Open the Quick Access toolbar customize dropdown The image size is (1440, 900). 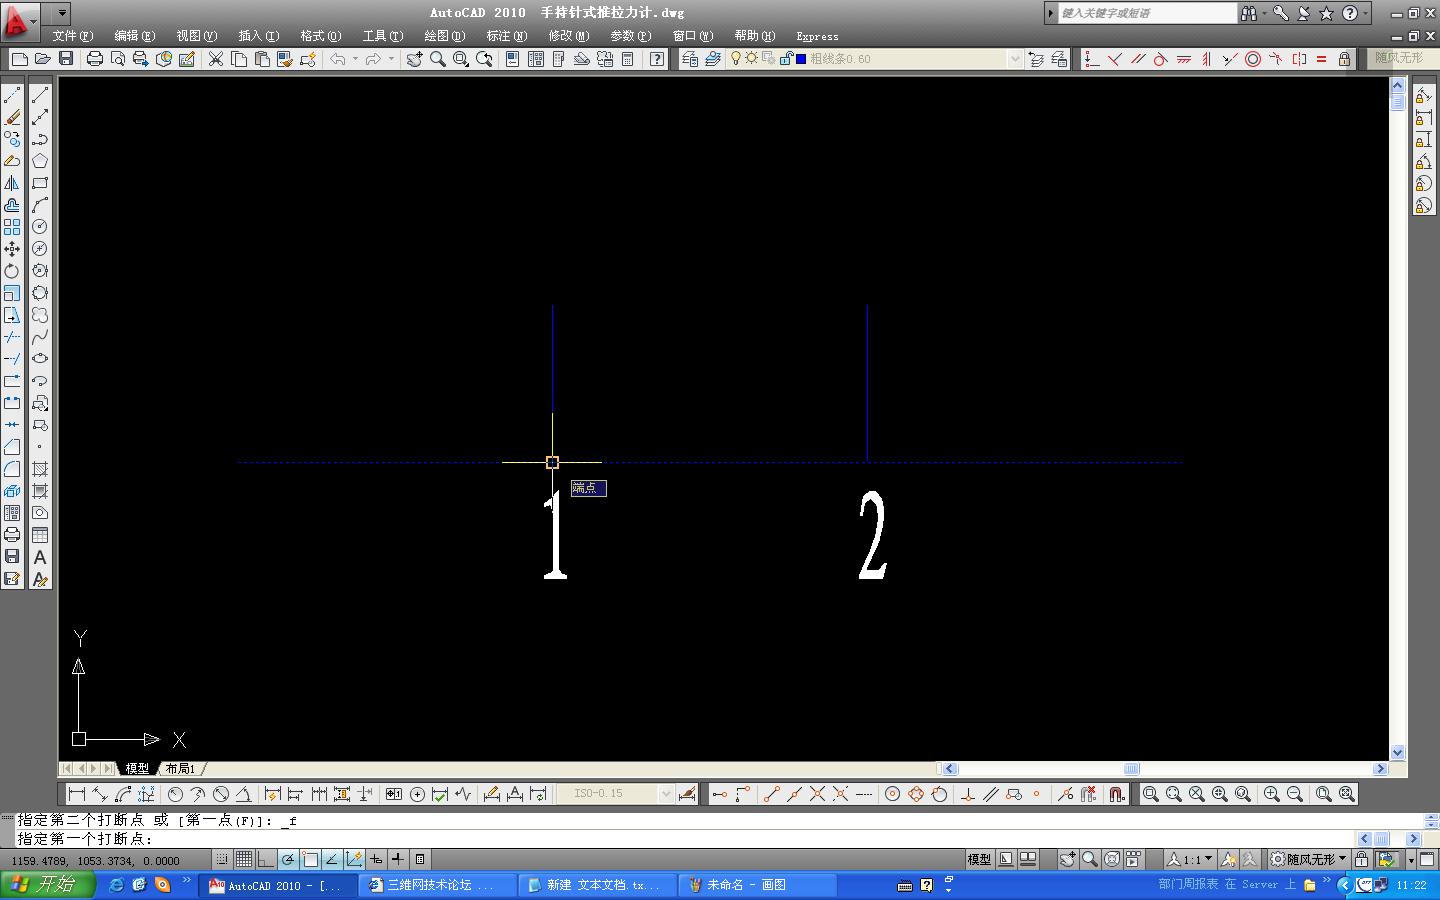click(x=62, y=13)
